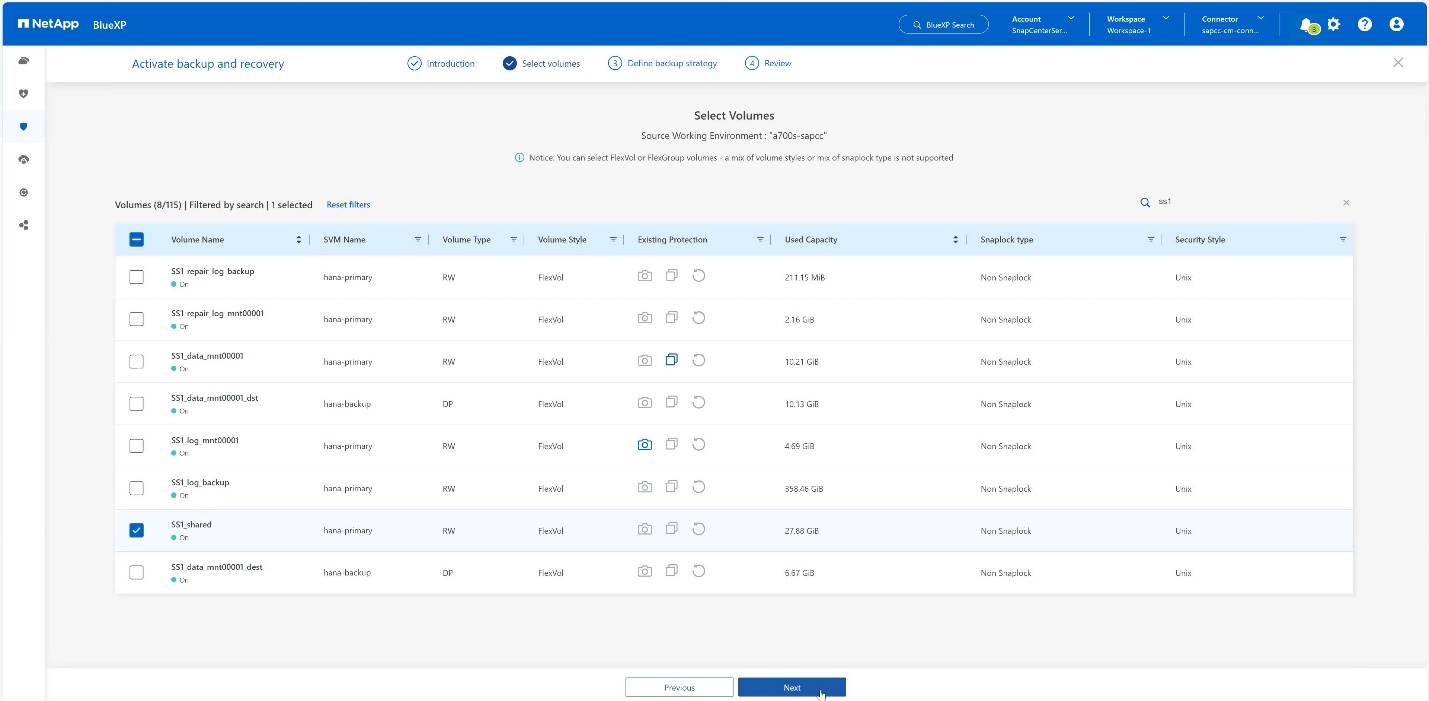The height and width of the screenshot is (701, 1429).
Task: Click the BlueXP Search field
Action: [943, 25]
